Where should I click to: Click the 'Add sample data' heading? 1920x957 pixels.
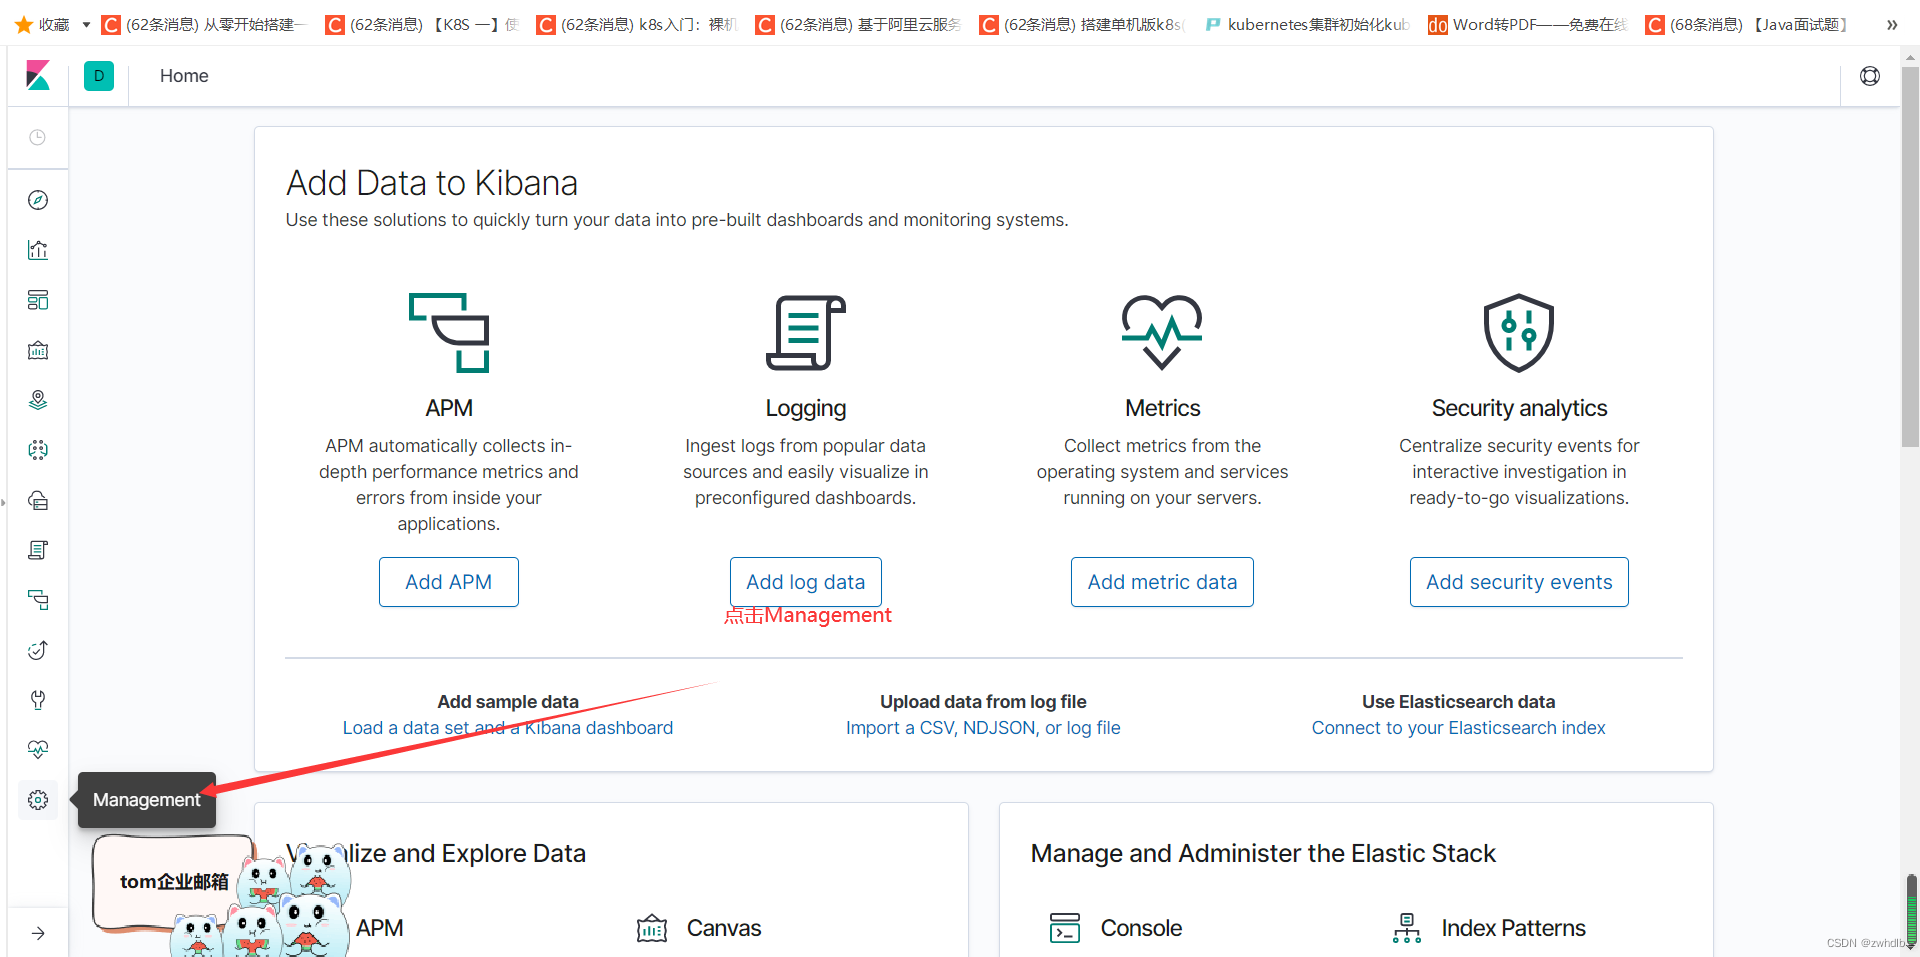pos(508,702)
